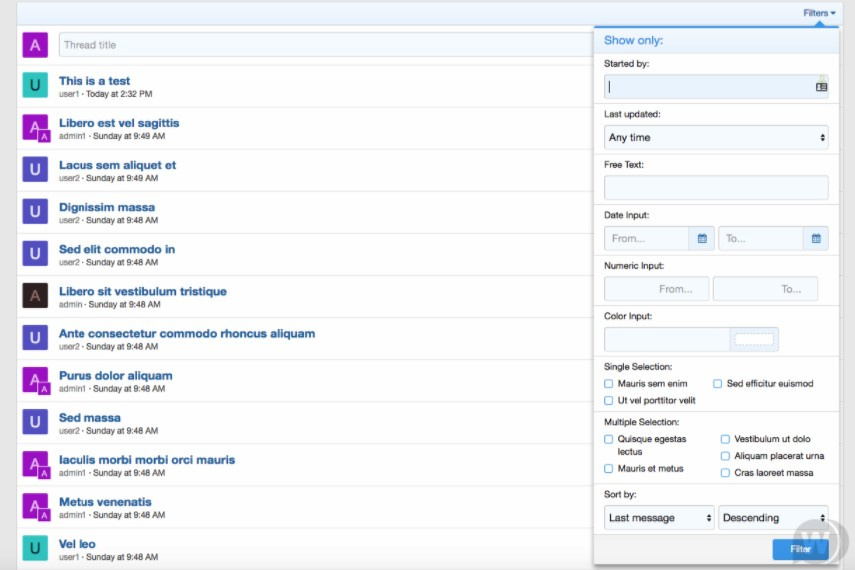Click the contact card icon in Started by
Screen dimensions: 855x570
[x=821, y=87]
